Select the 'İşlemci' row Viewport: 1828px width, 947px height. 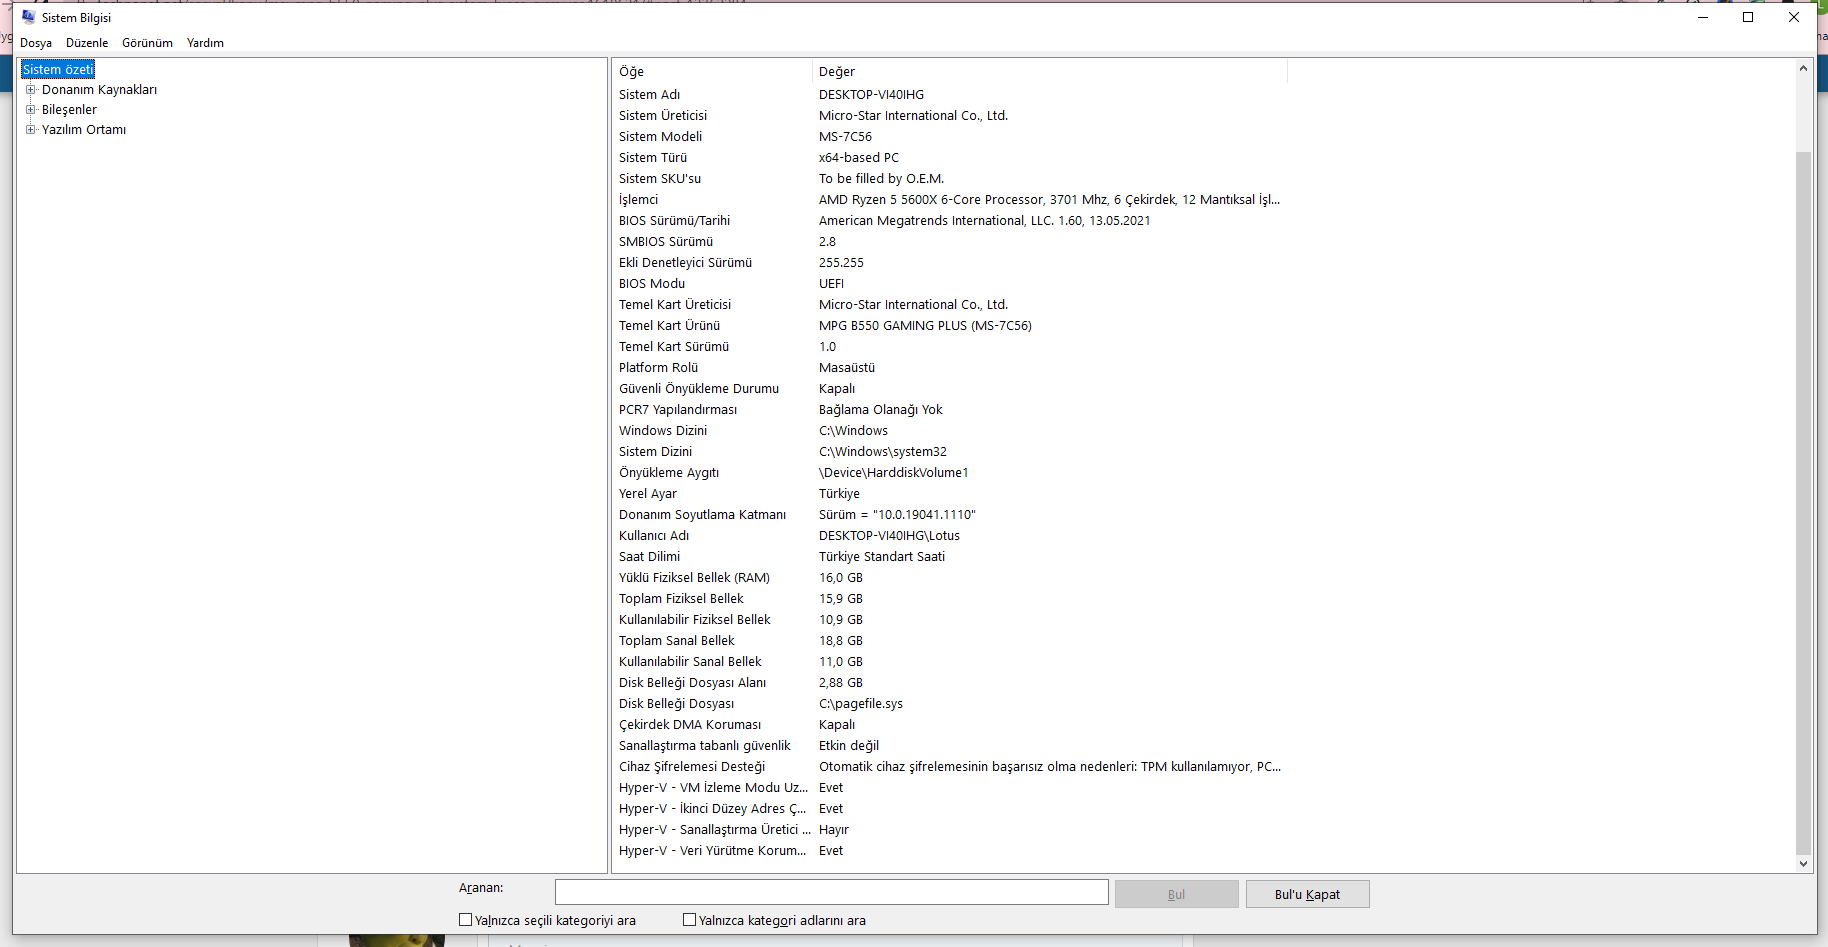click(950, 200)
